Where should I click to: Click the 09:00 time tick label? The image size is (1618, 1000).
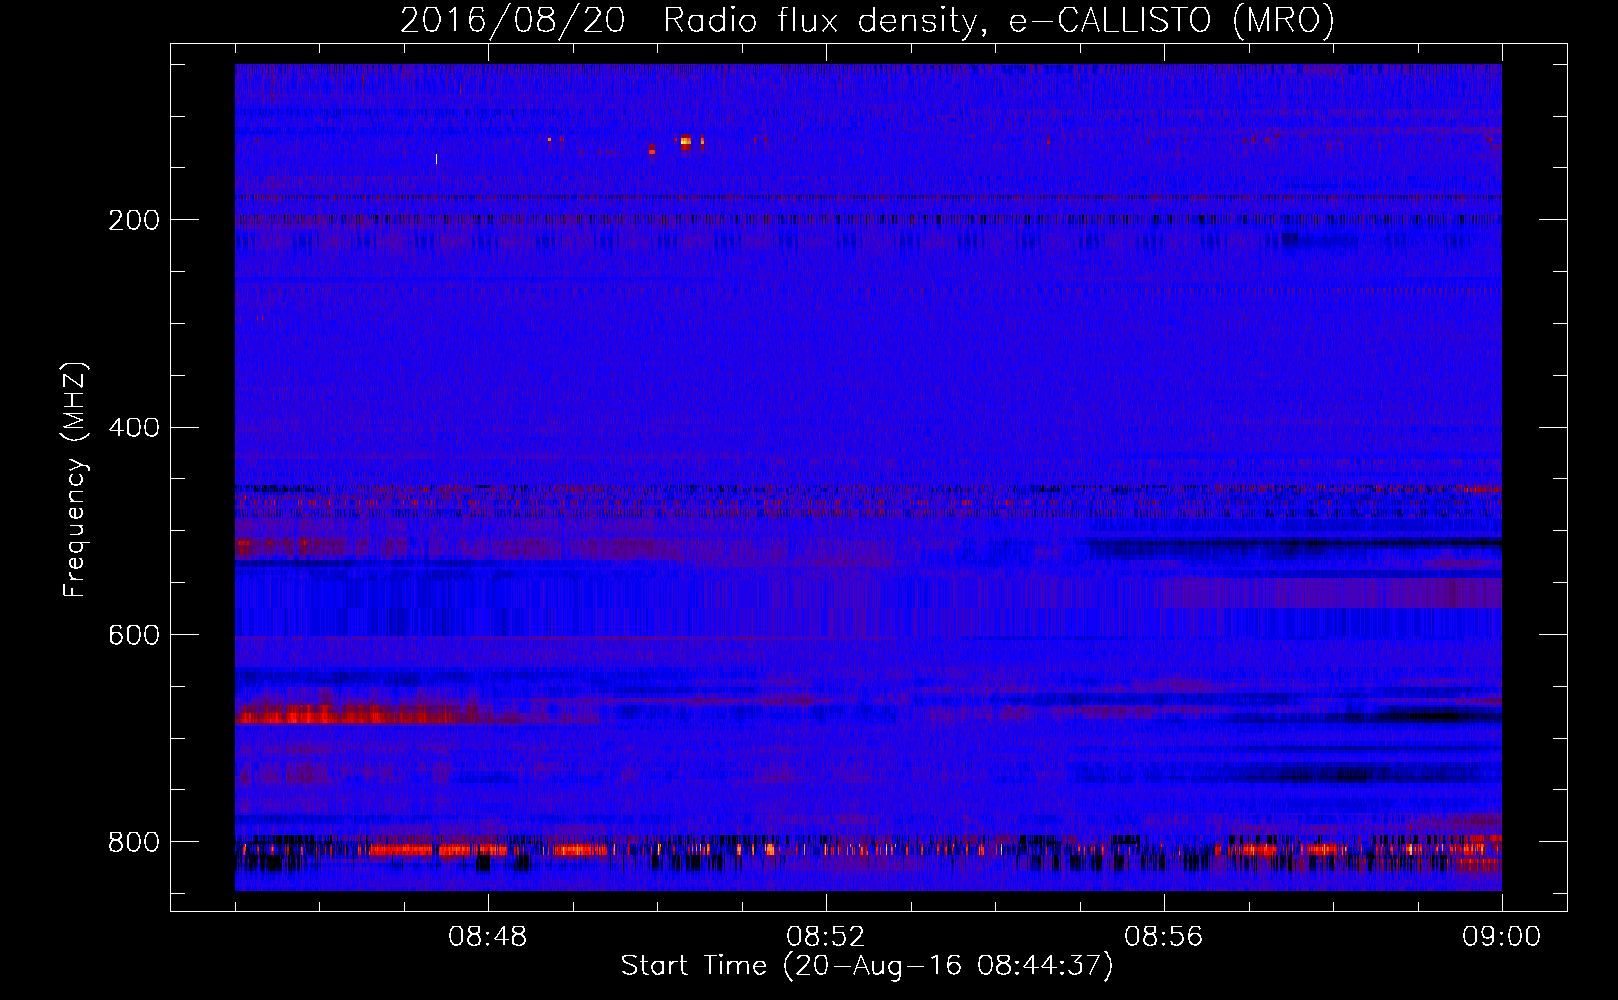click(x=1501, y=937)
